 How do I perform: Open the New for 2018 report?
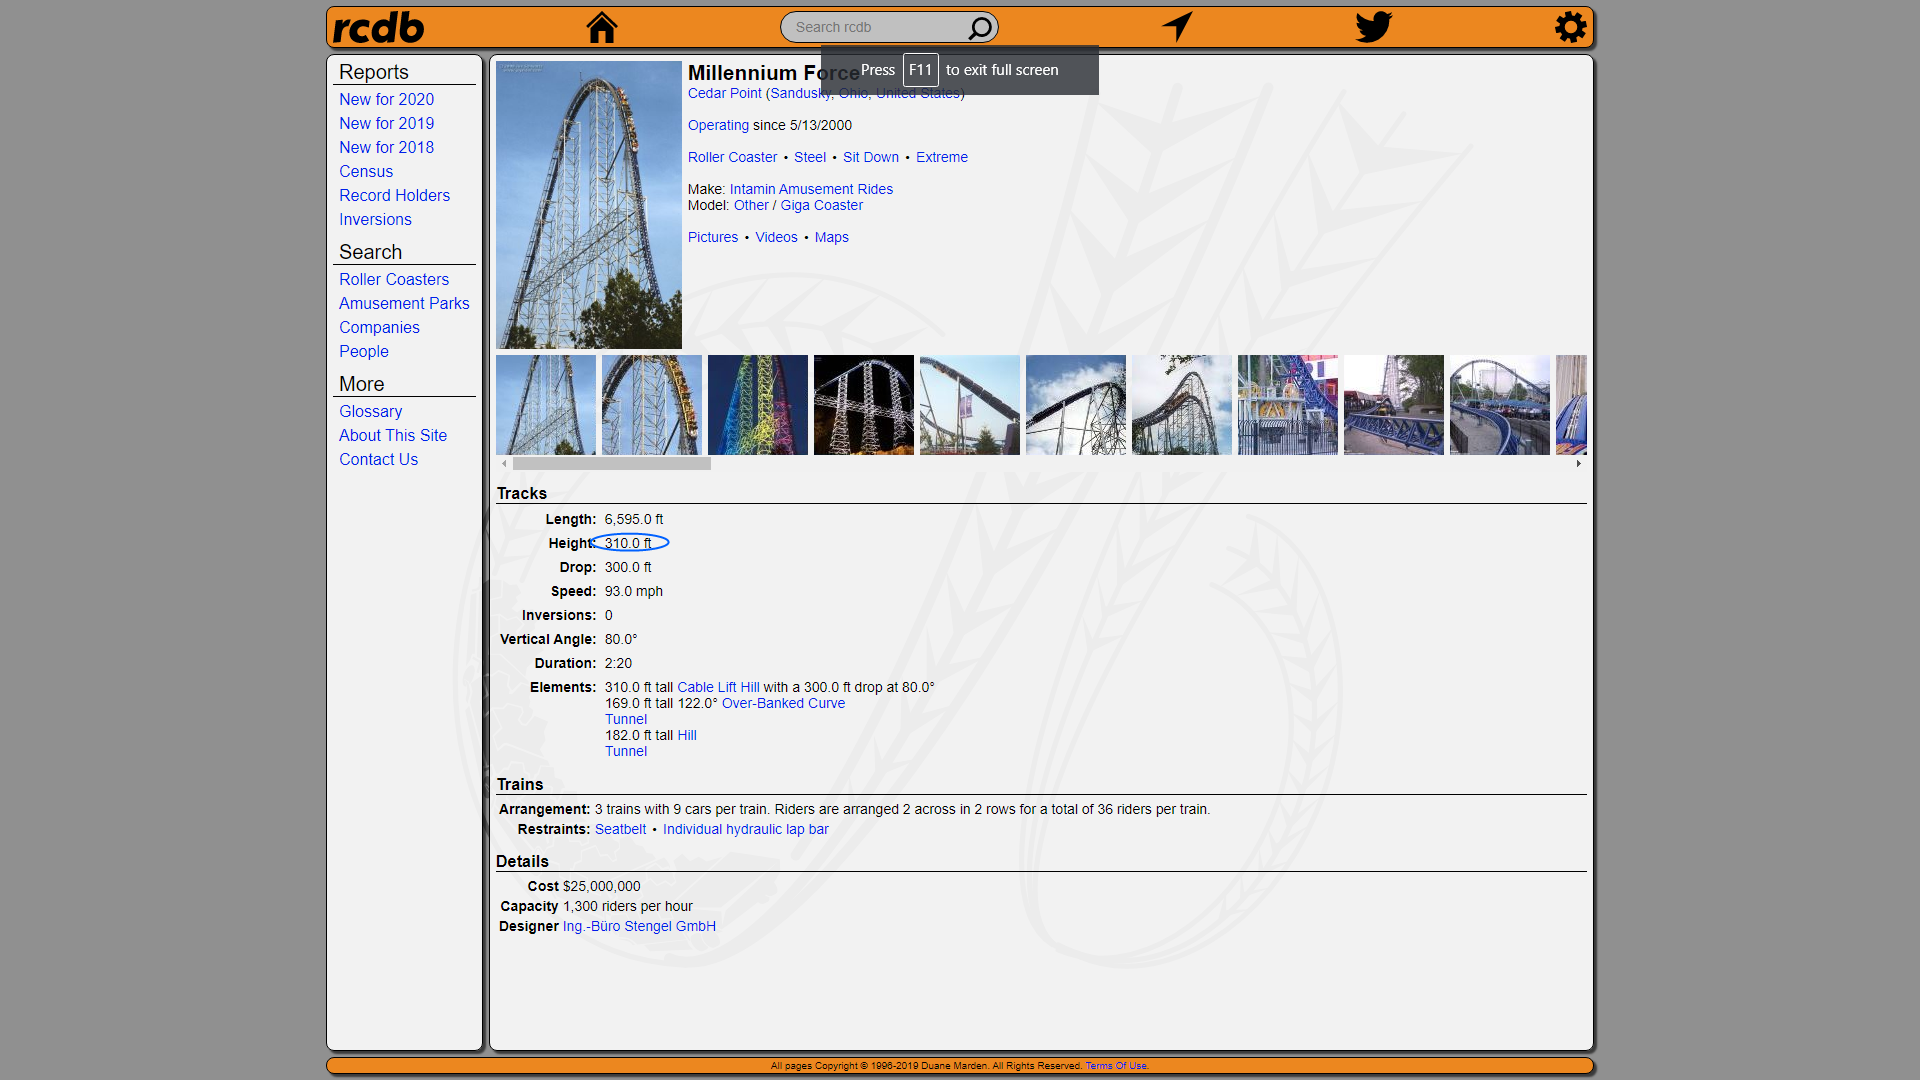click(386, 147)
